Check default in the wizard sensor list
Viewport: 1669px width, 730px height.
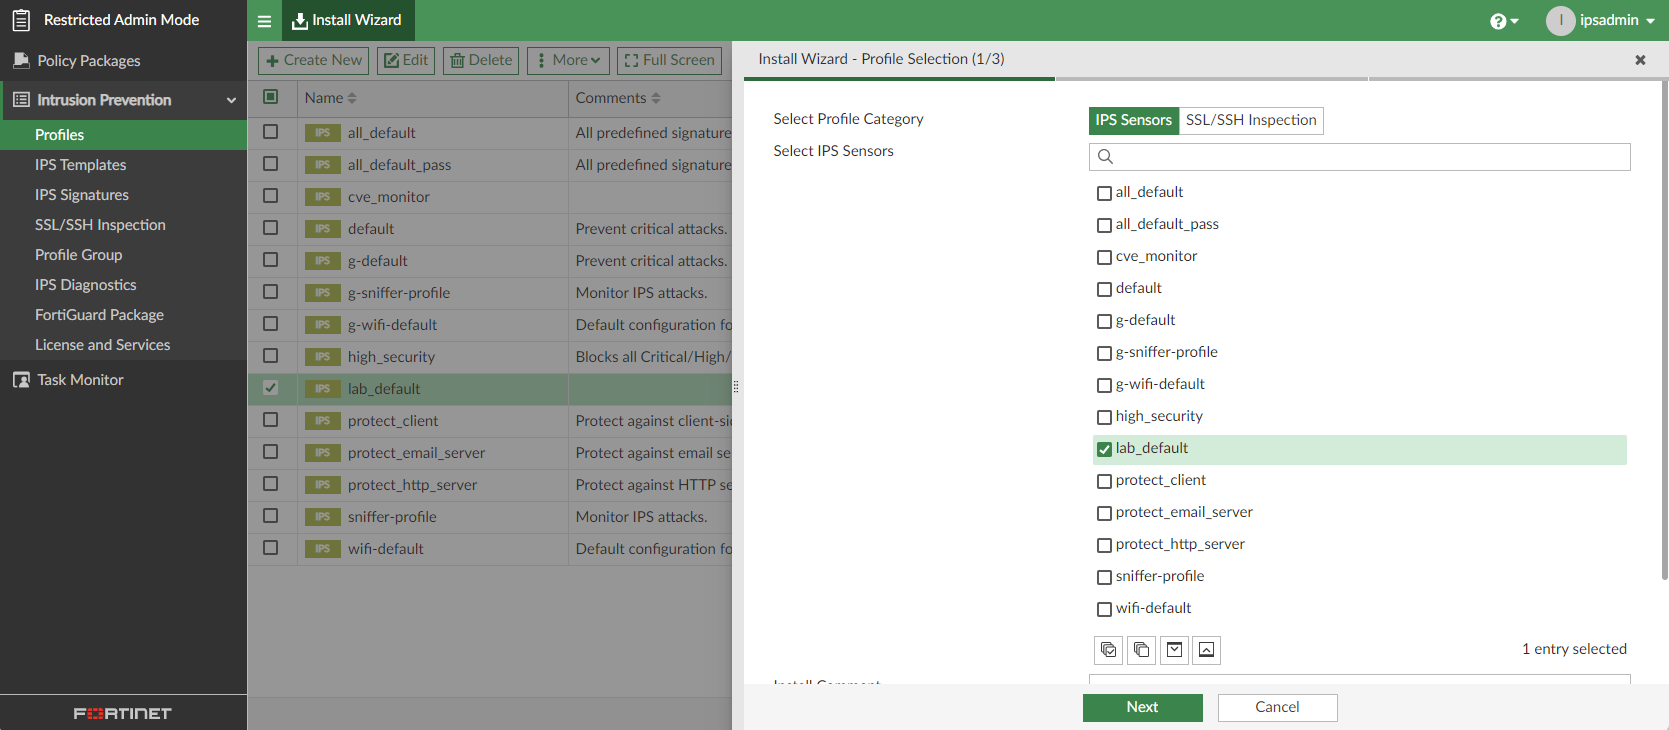tap(1104, 289)
